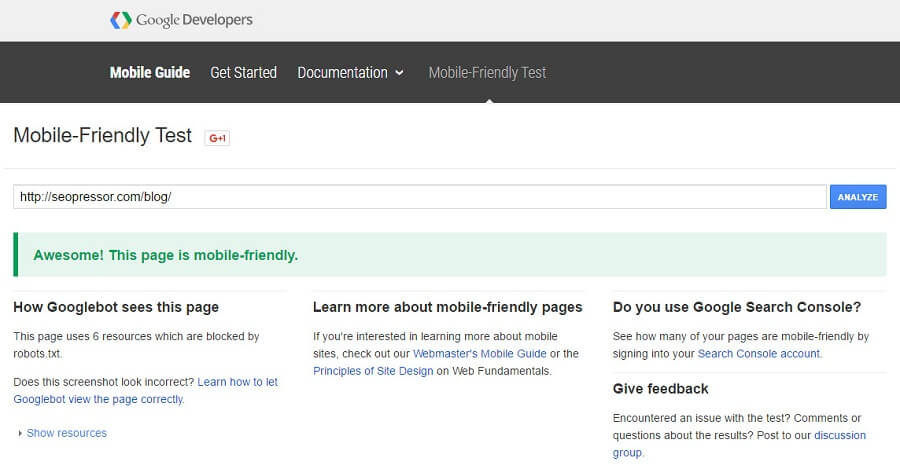The height and width of the screenshot is (469, 900).
Task: Click the Google Developers wordmark text
Action: coord(194,20)
